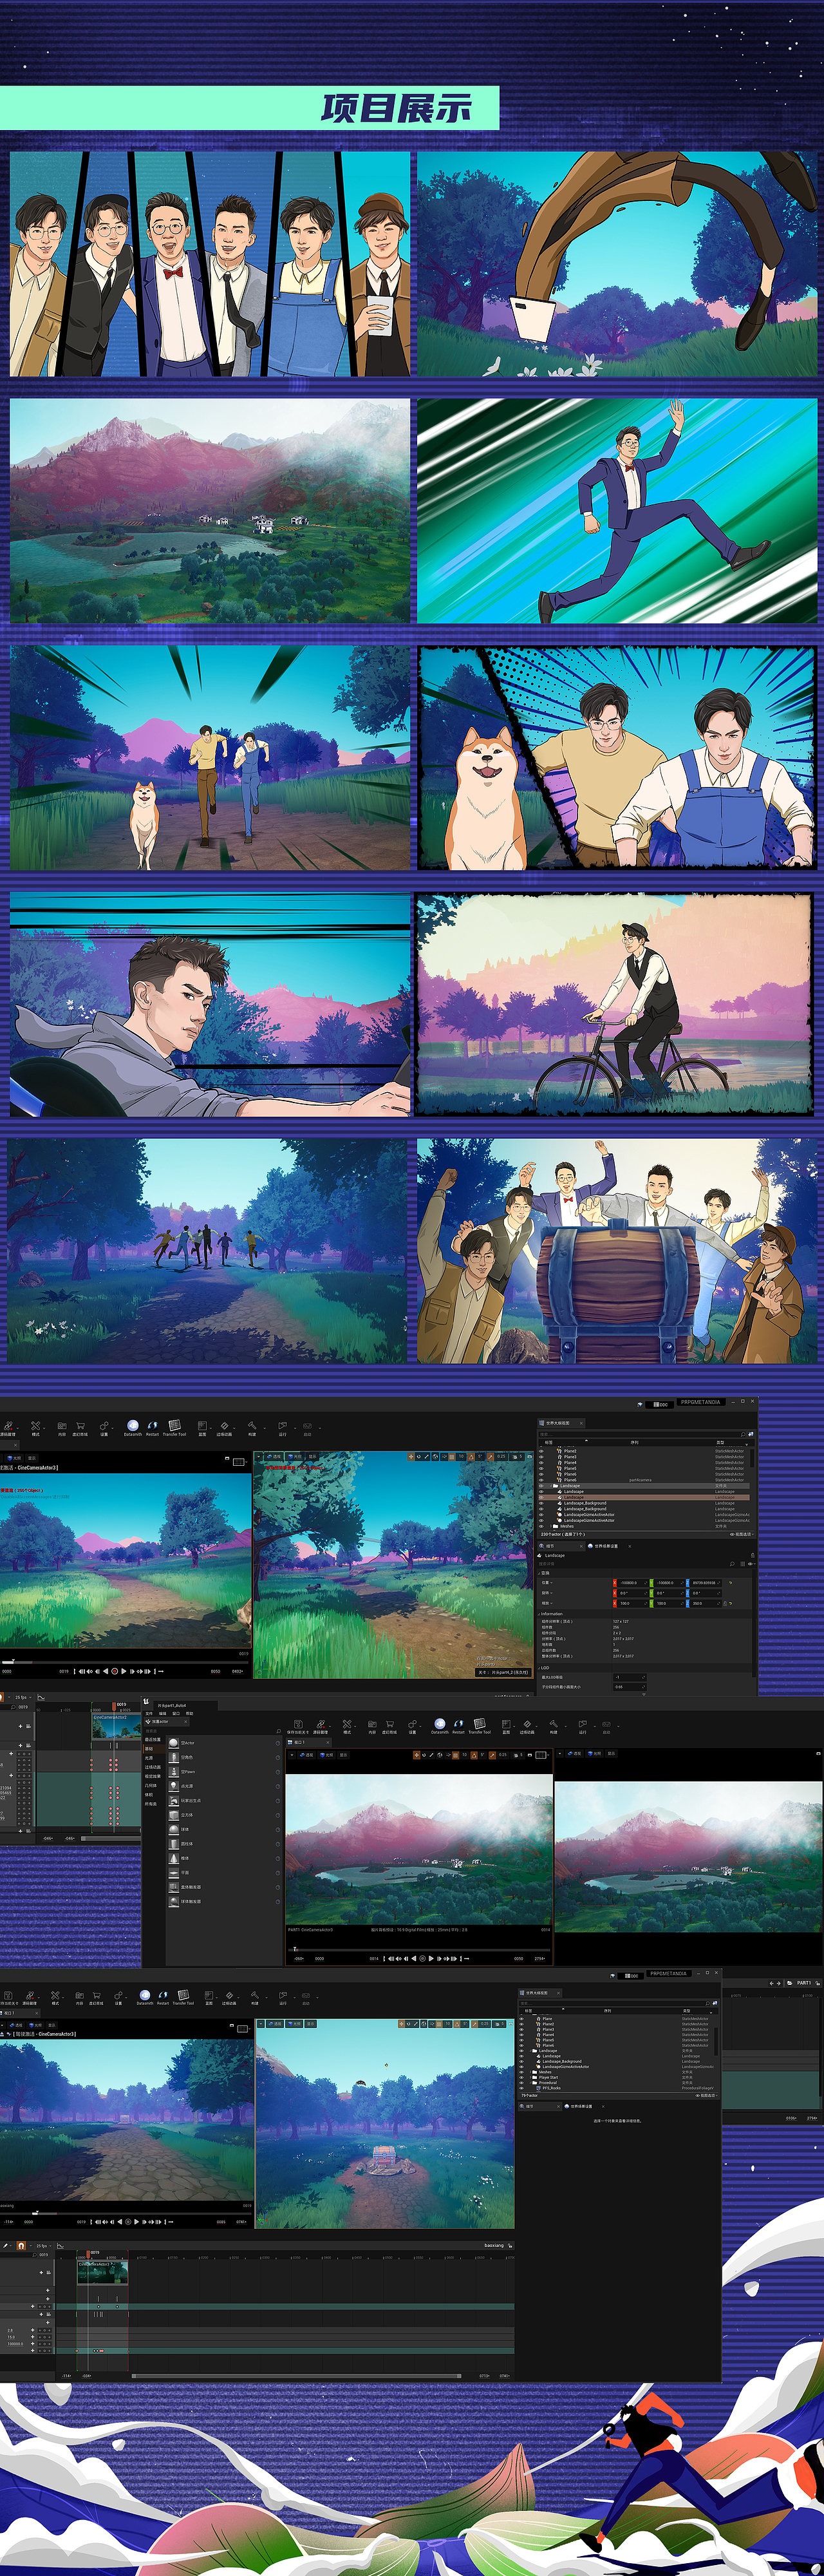Open Transfer Tool in middle editor toolbar

point(480,1724)
